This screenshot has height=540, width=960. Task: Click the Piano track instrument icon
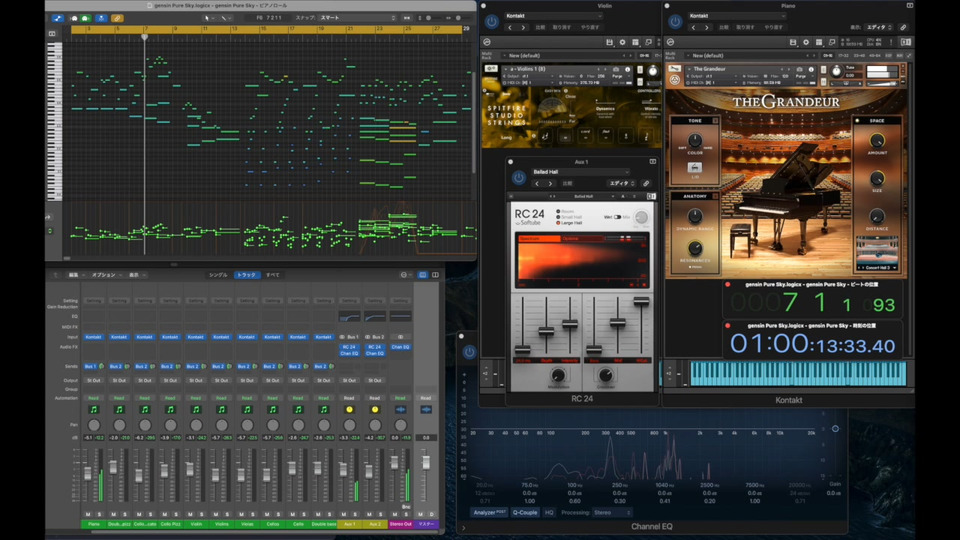point(94,409)
